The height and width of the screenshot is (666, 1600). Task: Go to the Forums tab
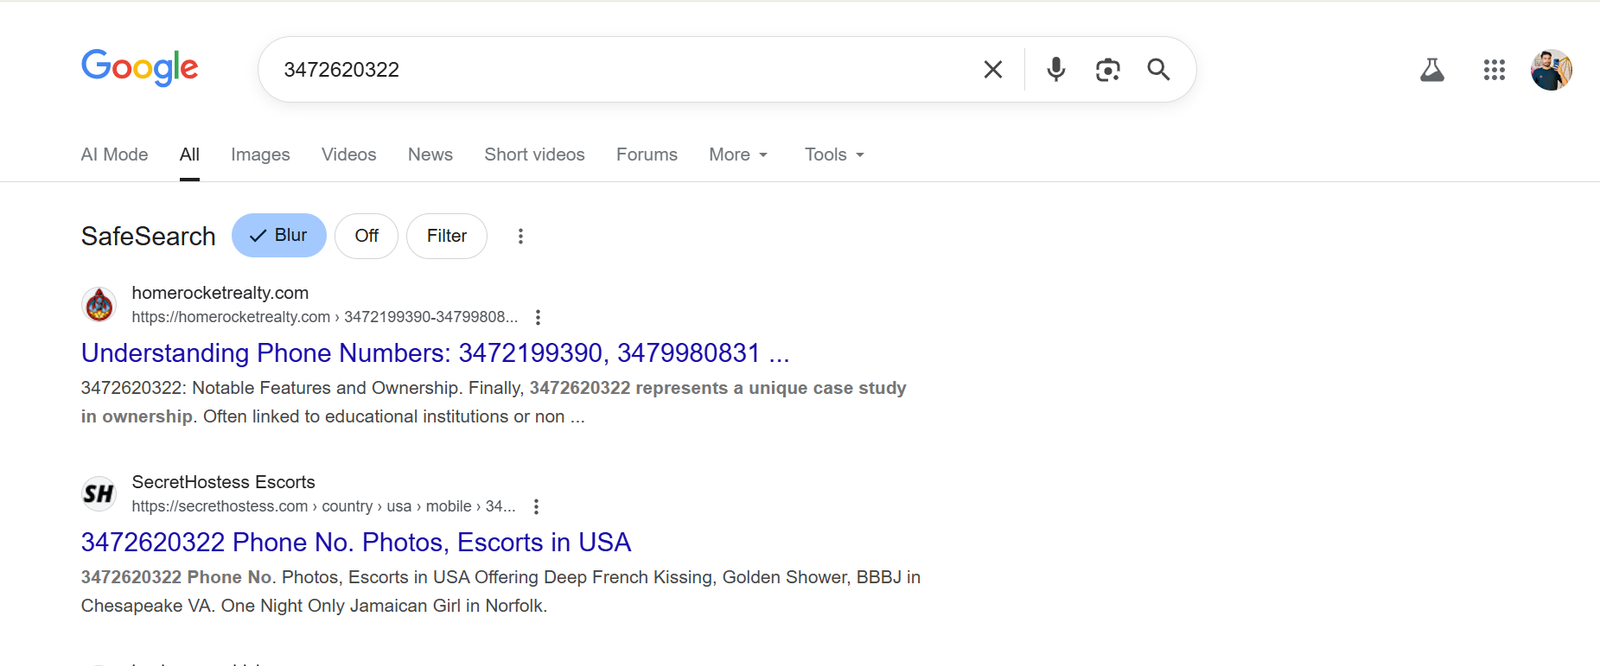(x=646, y=155)
